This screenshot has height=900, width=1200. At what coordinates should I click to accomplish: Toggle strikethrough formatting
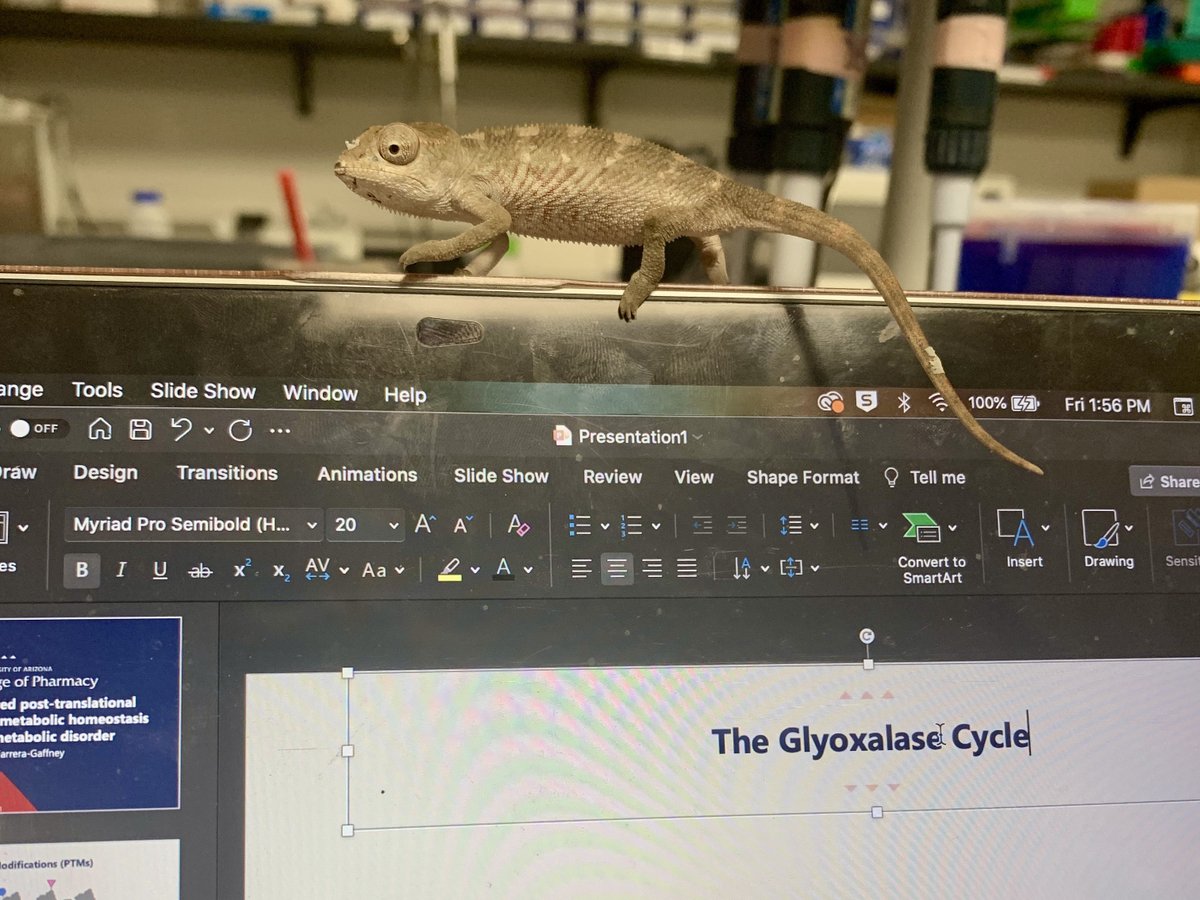point(200,571)
